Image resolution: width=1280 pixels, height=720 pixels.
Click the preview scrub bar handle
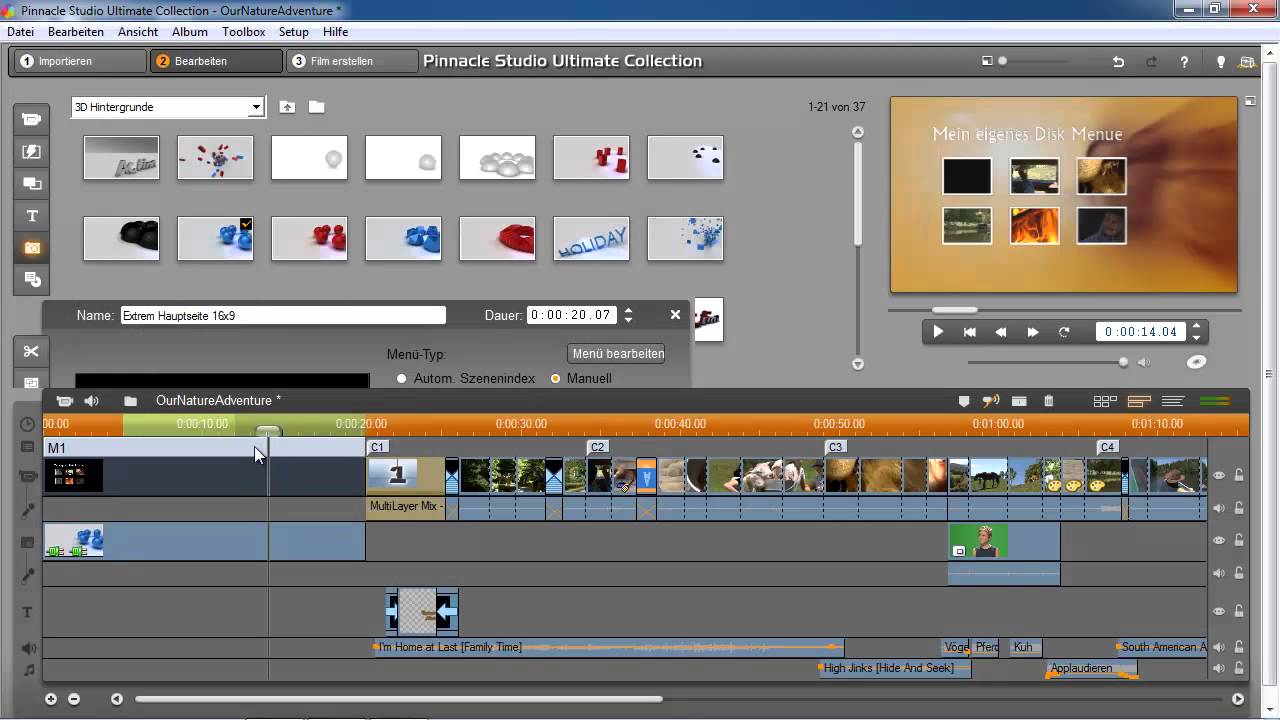(x=955, y=310)
